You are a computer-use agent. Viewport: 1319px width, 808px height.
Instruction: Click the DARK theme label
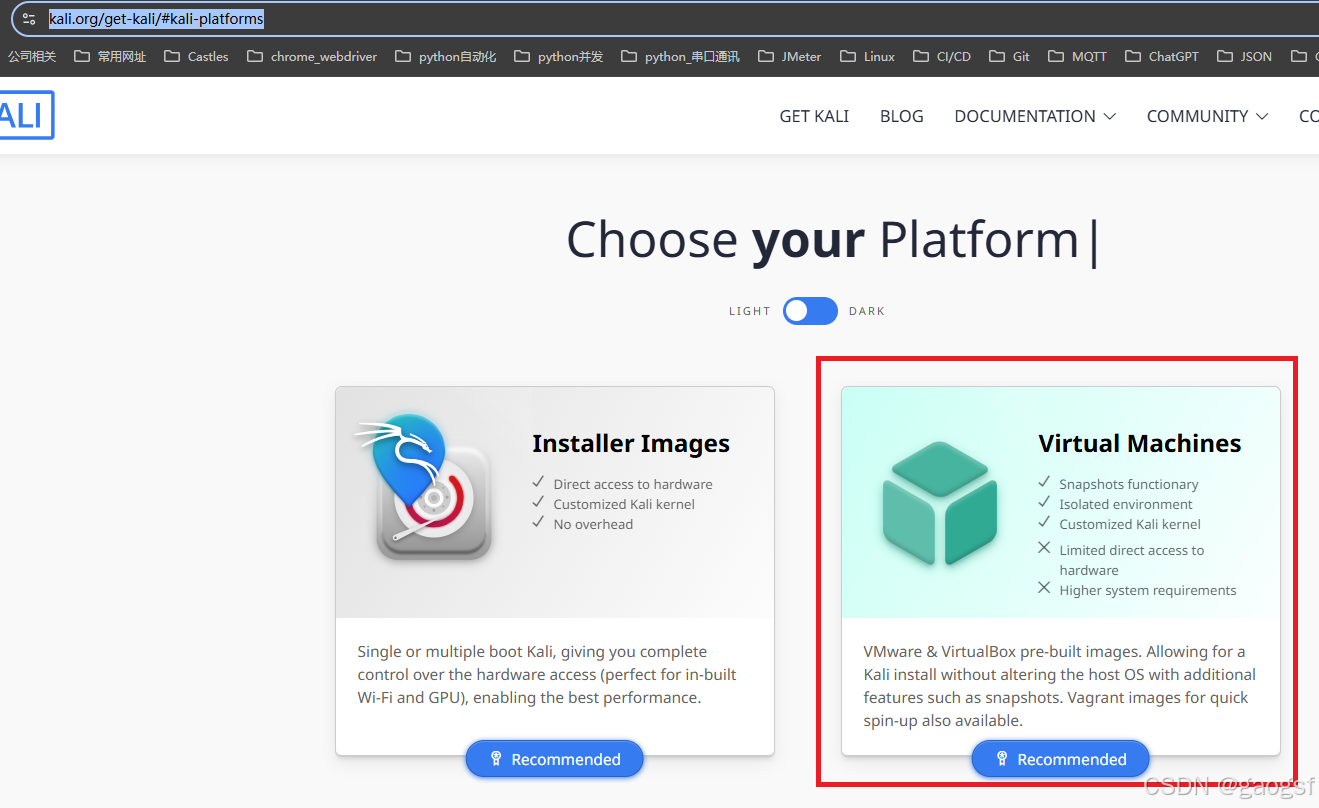[x=867, y=311]
